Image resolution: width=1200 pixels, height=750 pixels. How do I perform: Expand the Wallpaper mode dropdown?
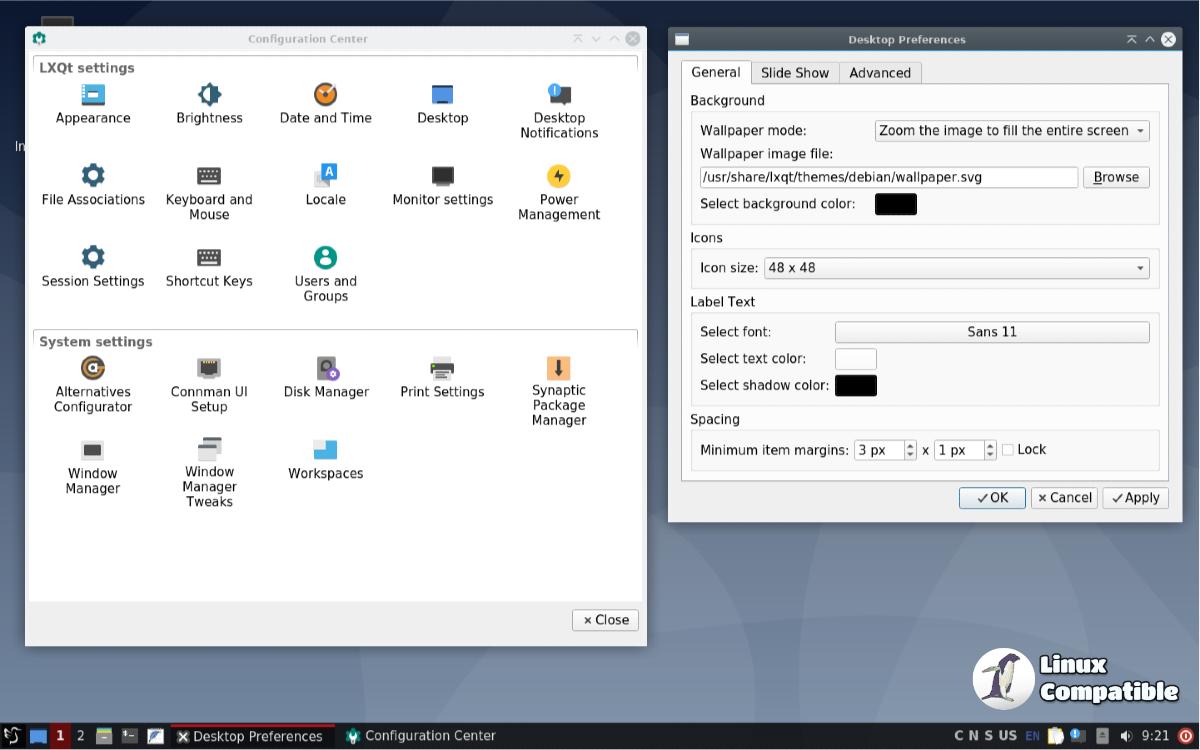(x=1011, y=131)
